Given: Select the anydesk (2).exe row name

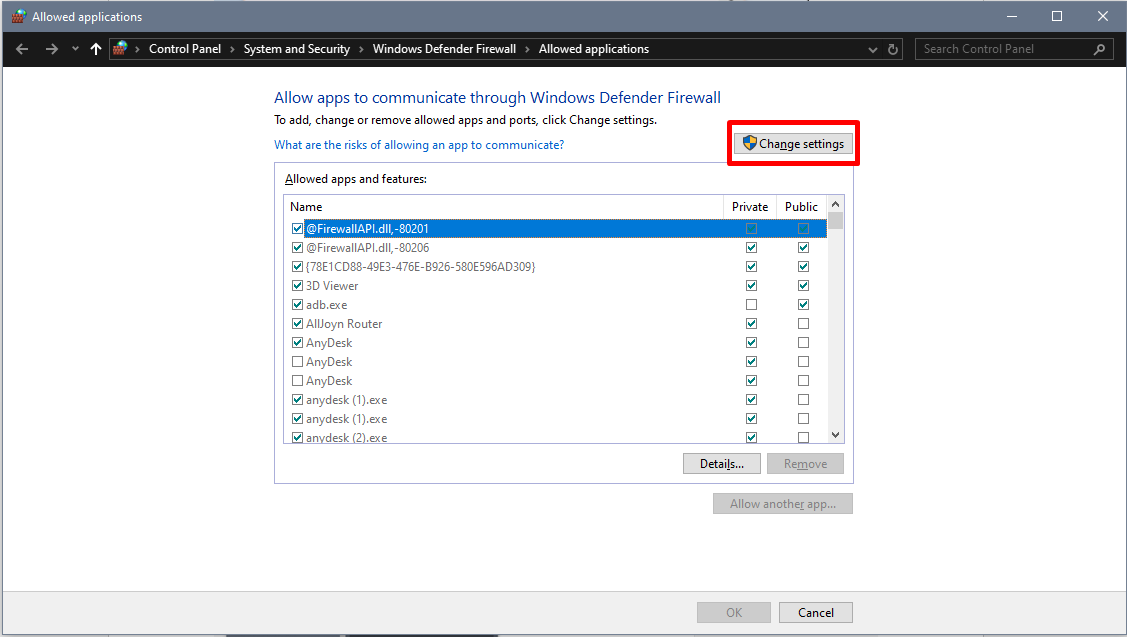Looking at the screenshot, I should pyautogui.click(x=346, y=437).
